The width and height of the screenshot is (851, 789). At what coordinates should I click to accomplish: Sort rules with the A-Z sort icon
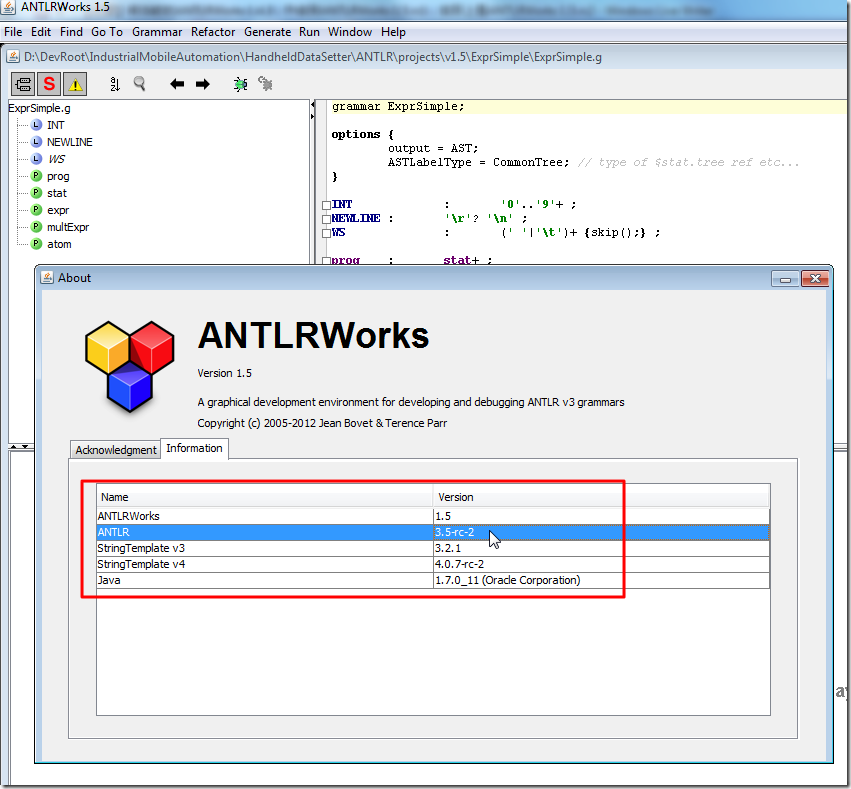point(115,84)
